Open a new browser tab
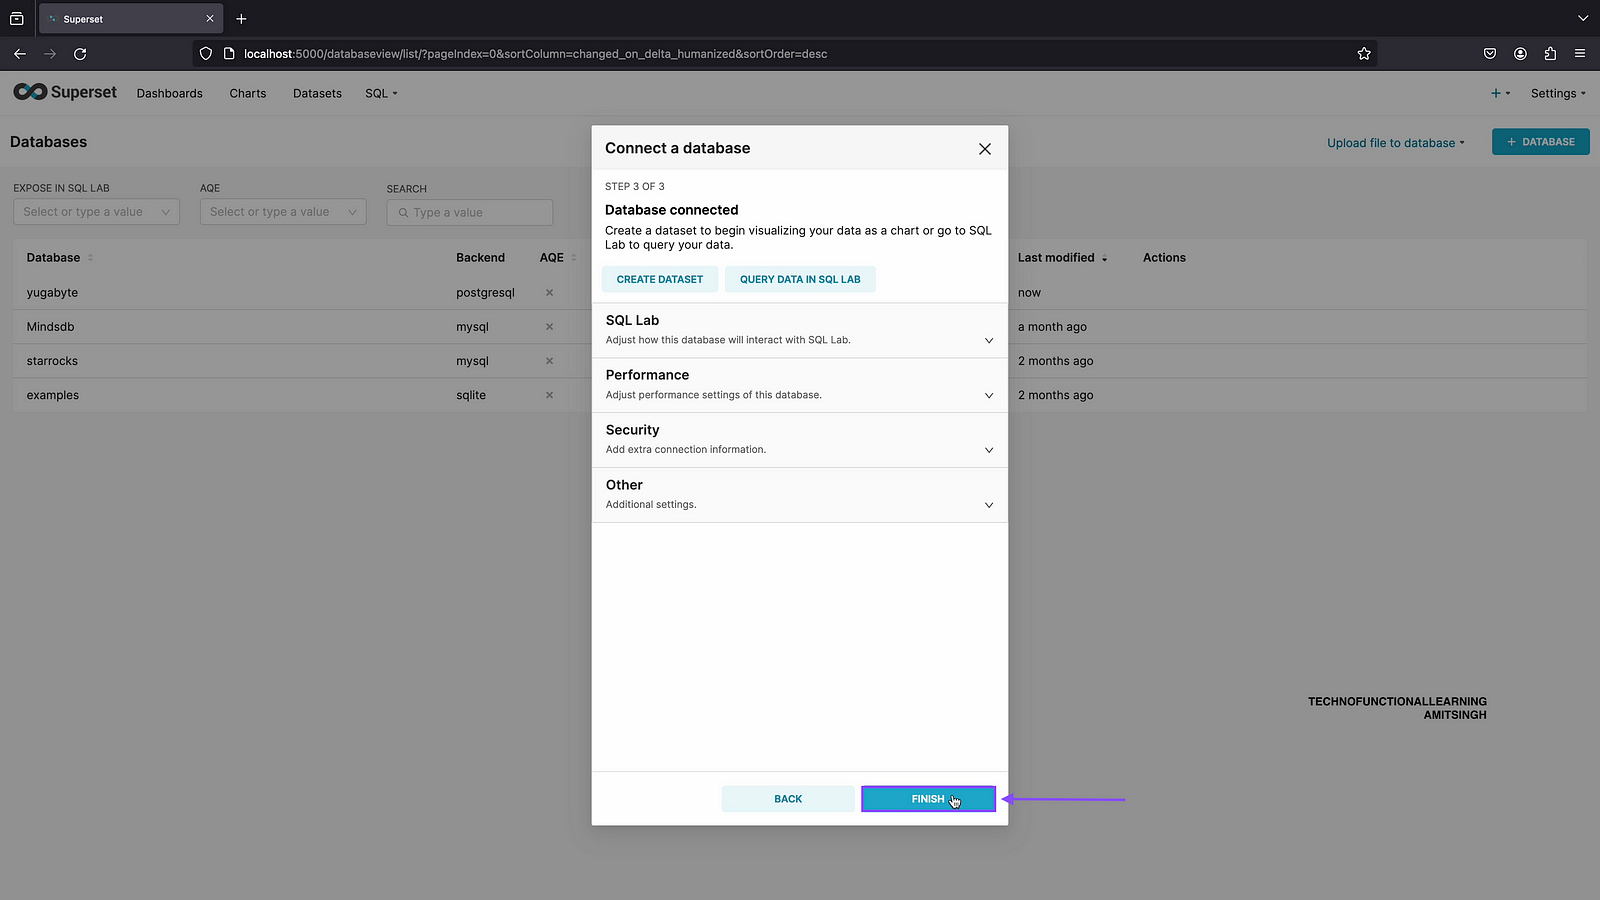The height and width of the screenshot is (900, 1600). coord(241,19)
